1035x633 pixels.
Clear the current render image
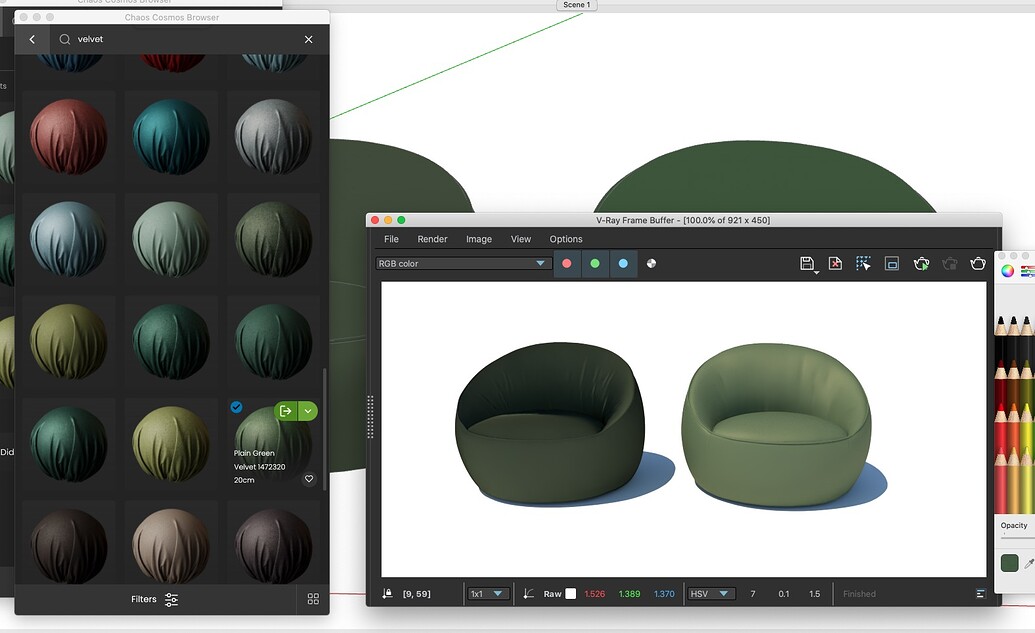point(835,263)
